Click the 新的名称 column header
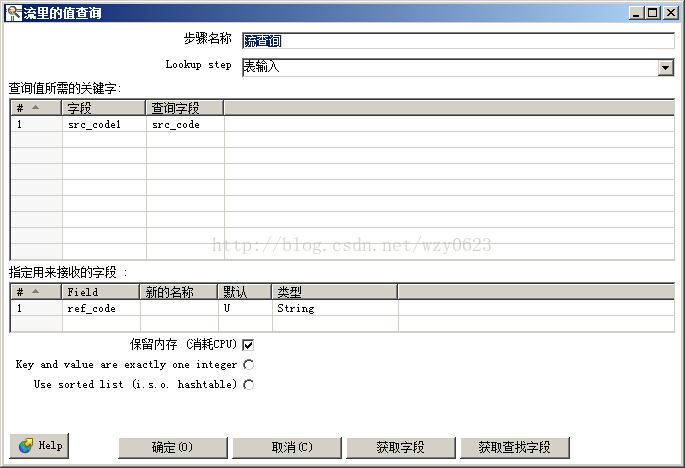 pos(179,291)
